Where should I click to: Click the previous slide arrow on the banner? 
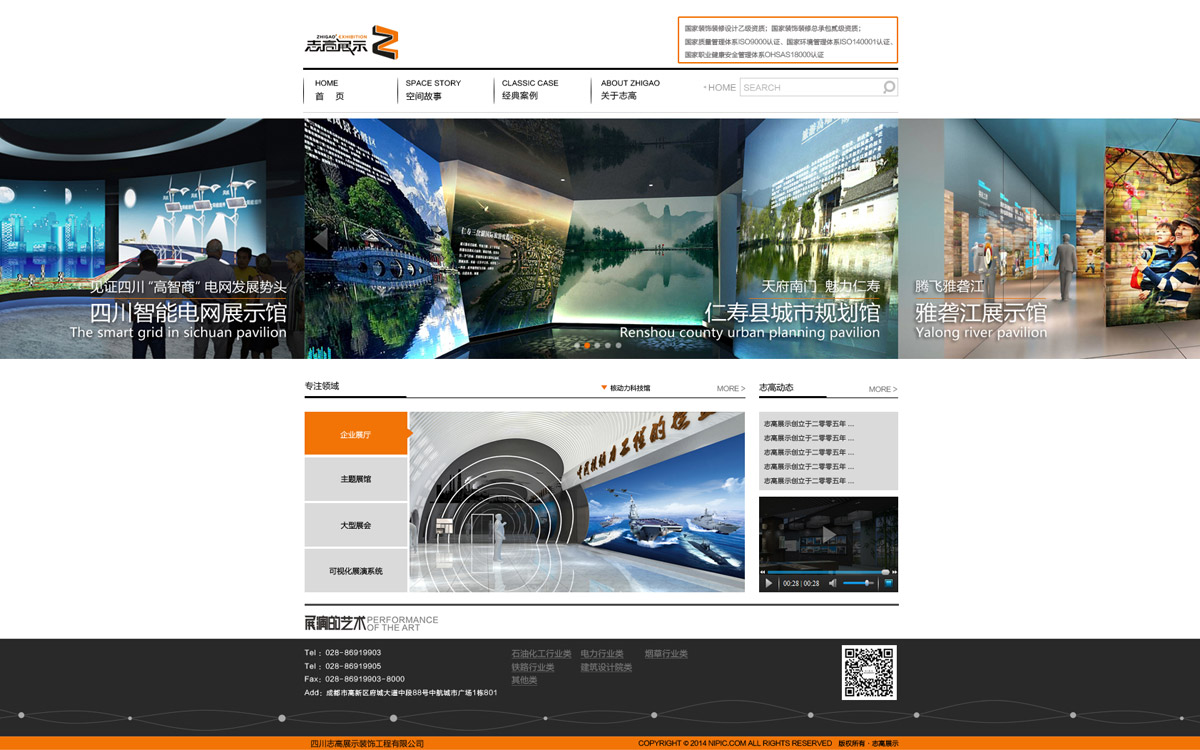(320, 239)
